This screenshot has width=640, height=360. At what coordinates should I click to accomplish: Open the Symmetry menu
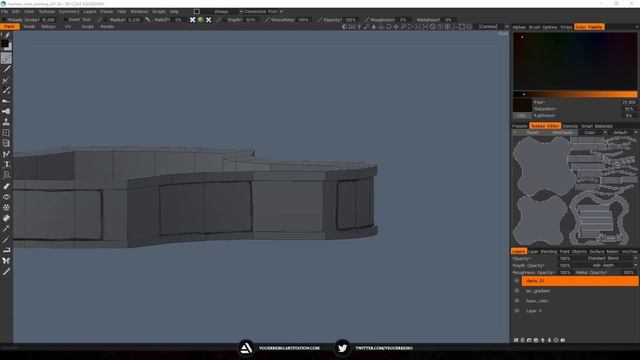click(69, 11)
